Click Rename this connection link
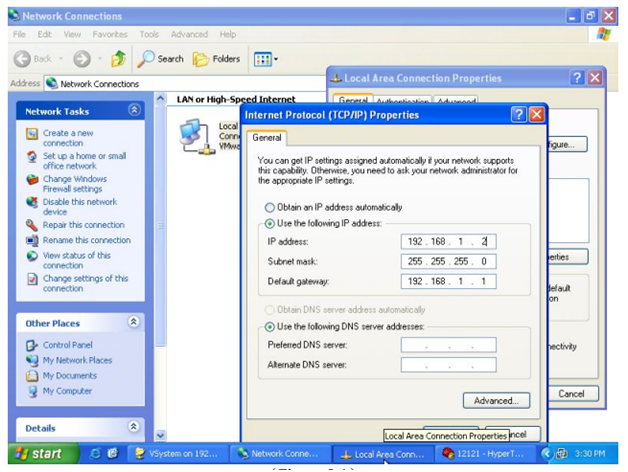This screenshot has height=472, width=628. (x=87, y=240)
